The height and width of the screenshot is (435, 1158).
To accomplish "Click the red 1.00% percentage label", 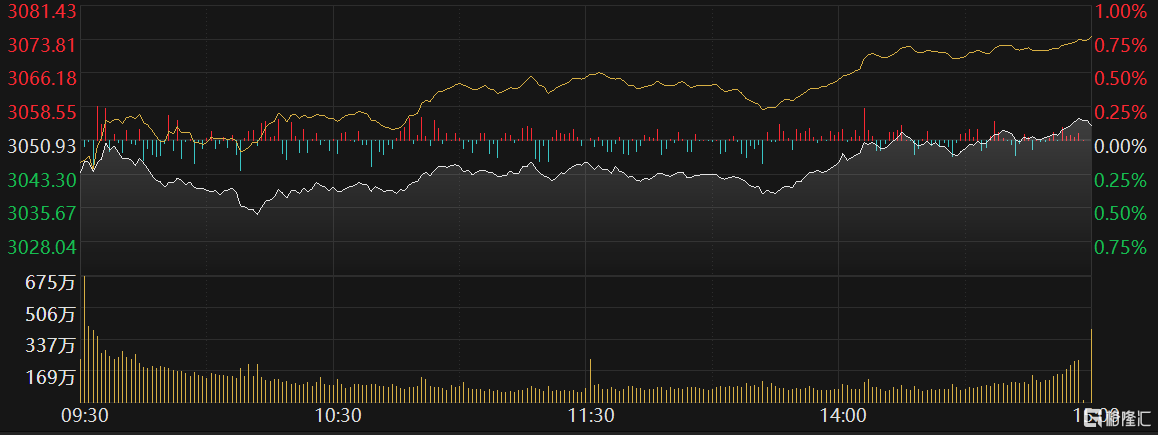I will [x=1121, y=11].
